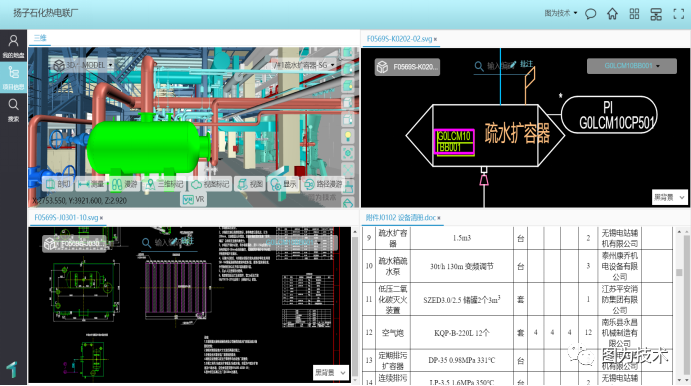Screen dimensions: 691x386
Task: Select the 剖切 sectioning tool
Action: coord(59,184)
